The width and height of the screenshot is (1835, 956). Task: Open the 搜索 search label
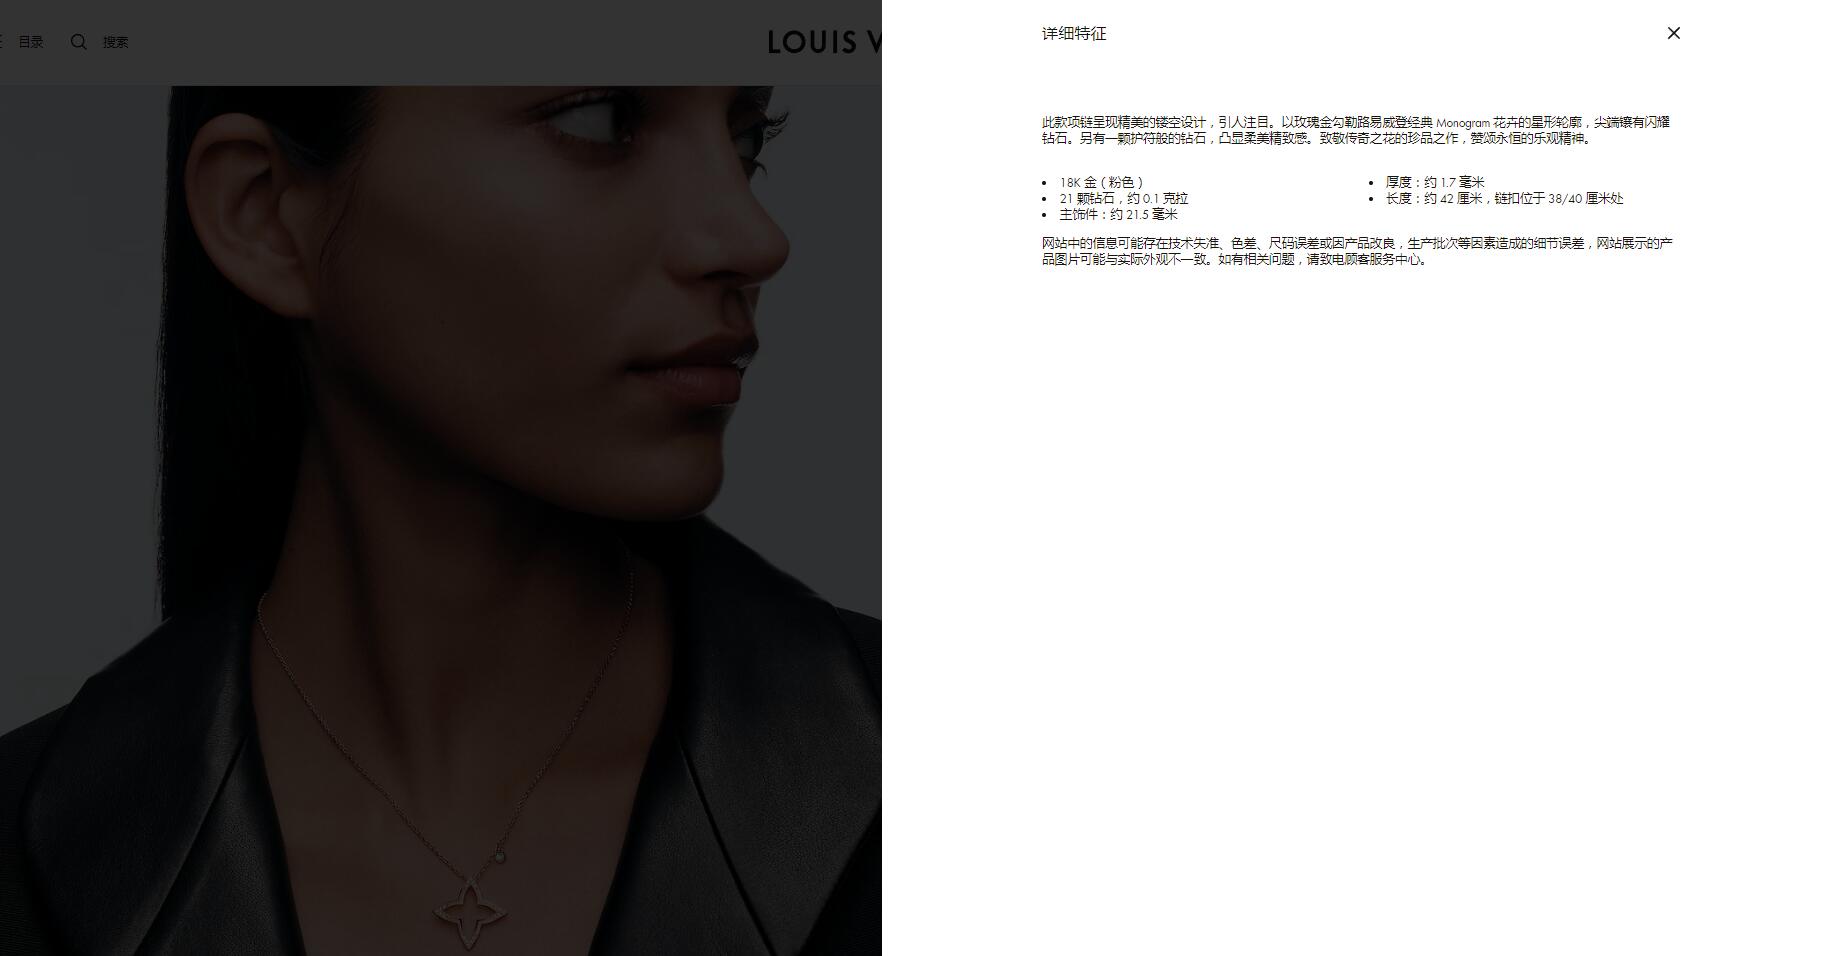point(115,42)
